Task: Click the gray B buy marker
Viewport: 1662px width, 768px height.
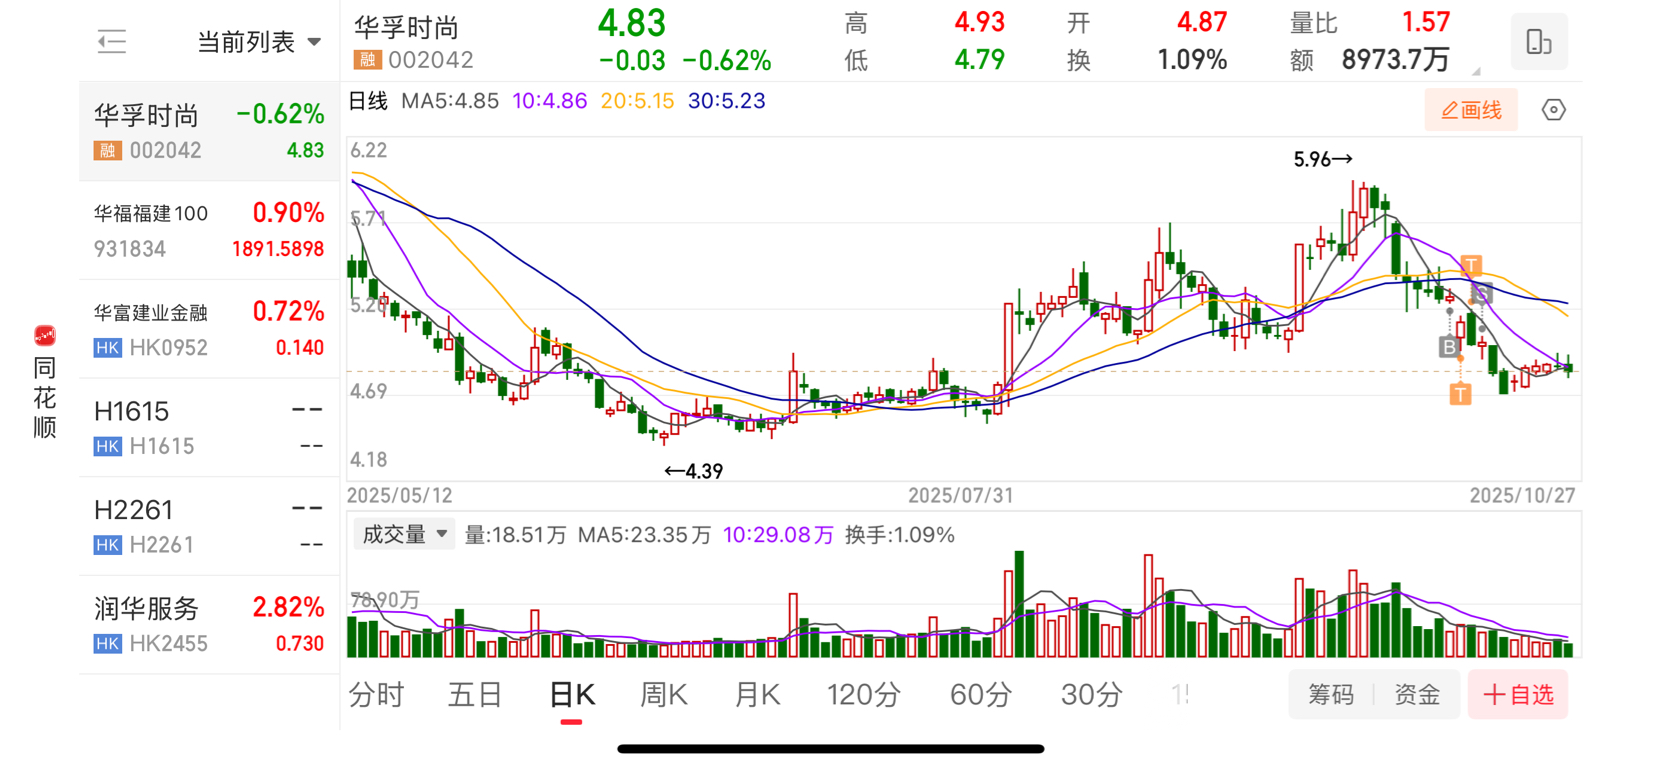Action: (1448, 347)
